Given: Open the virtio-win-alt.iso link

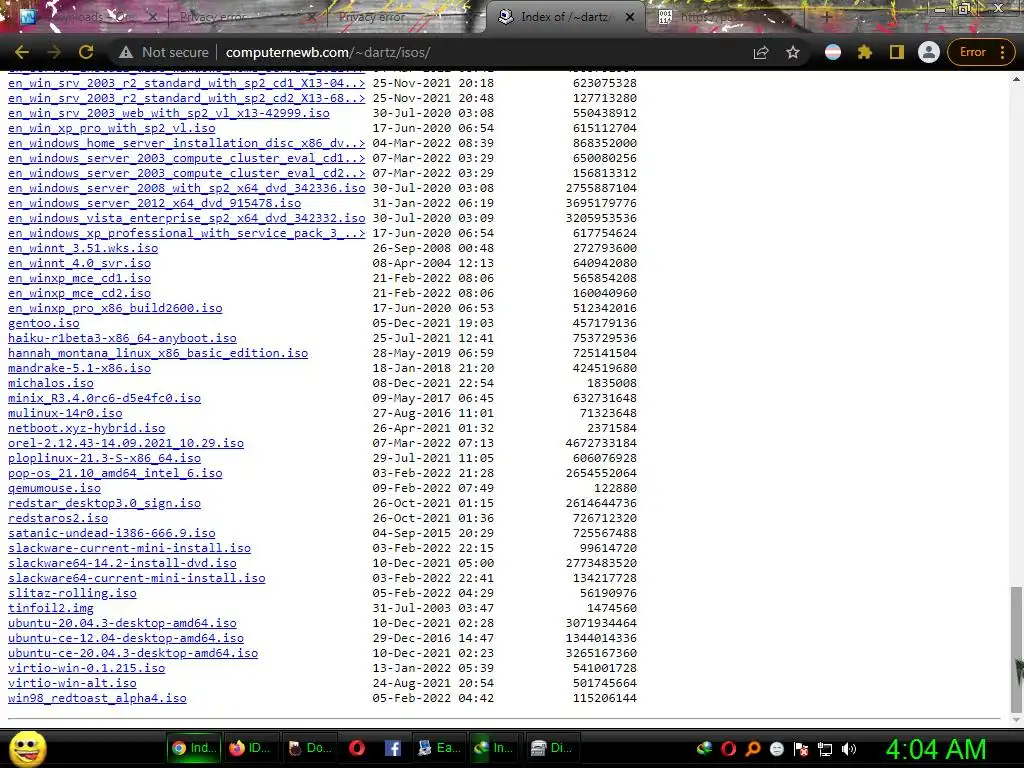Looking at the screenshot, I should [x=72, y=684].
